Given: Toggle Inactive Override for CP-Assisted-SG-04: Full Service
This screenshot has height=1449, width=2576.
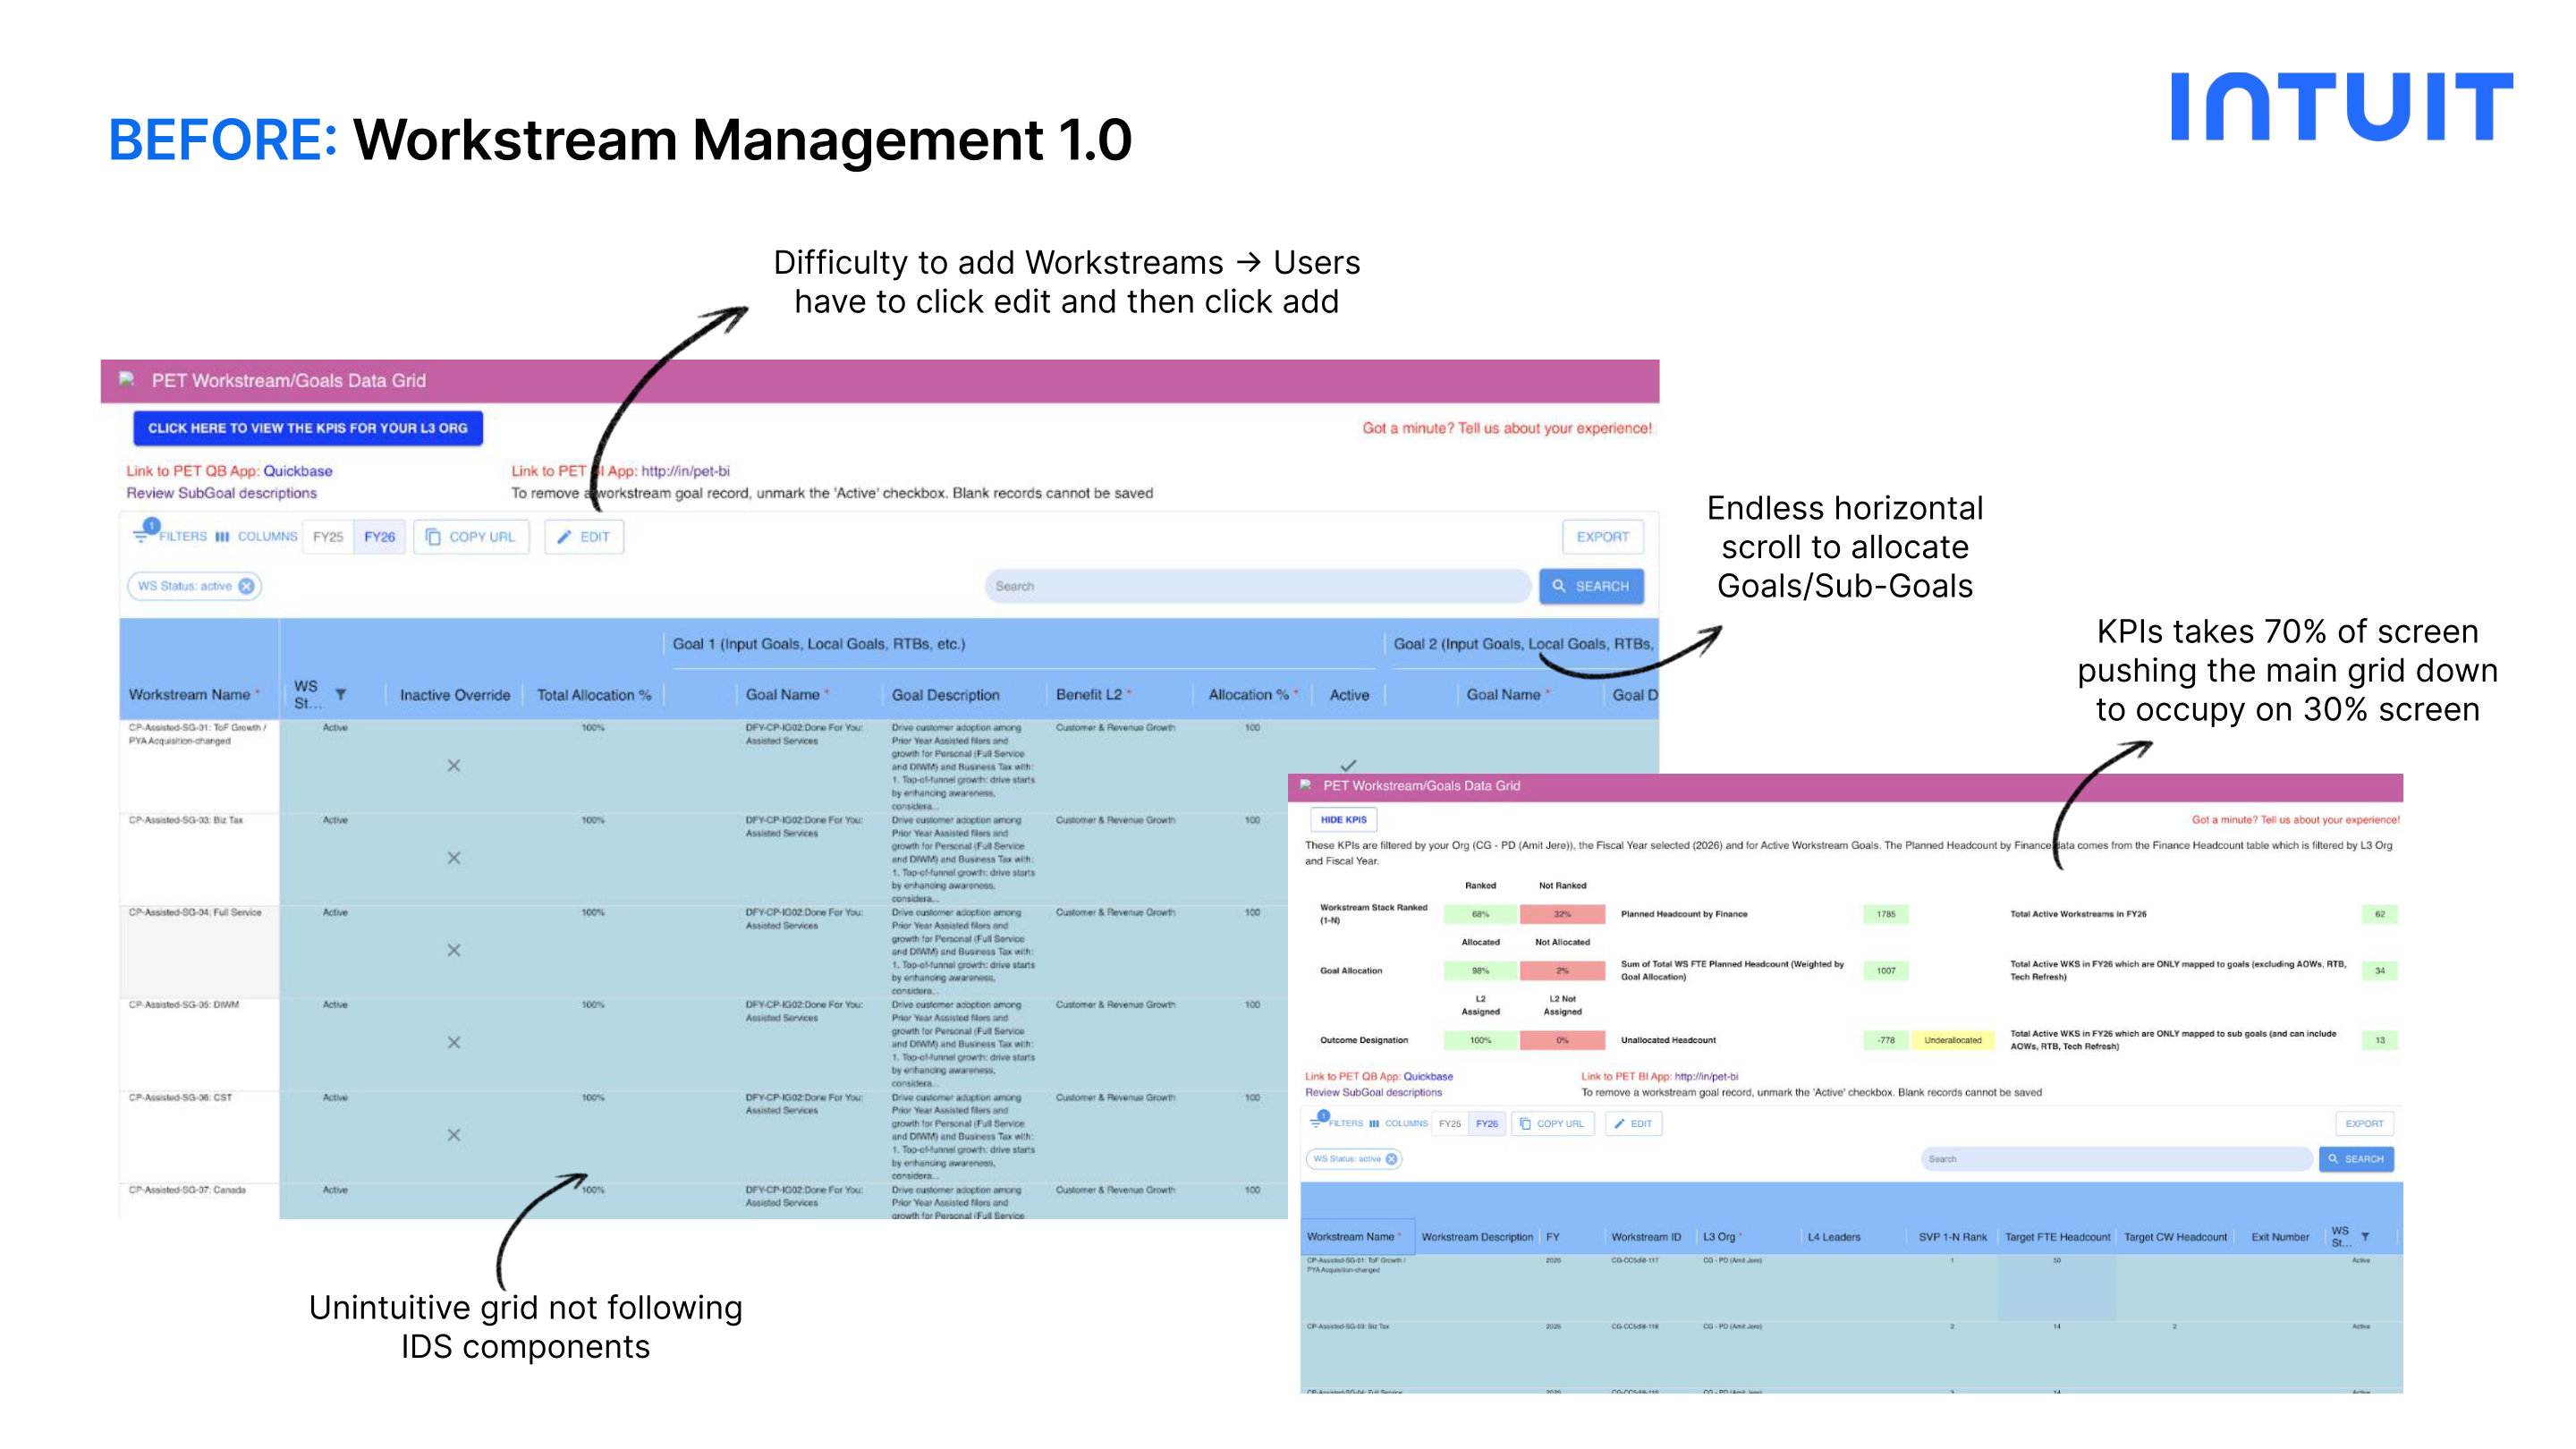Looking at the screenshot, I should click(x=454, y=950).
